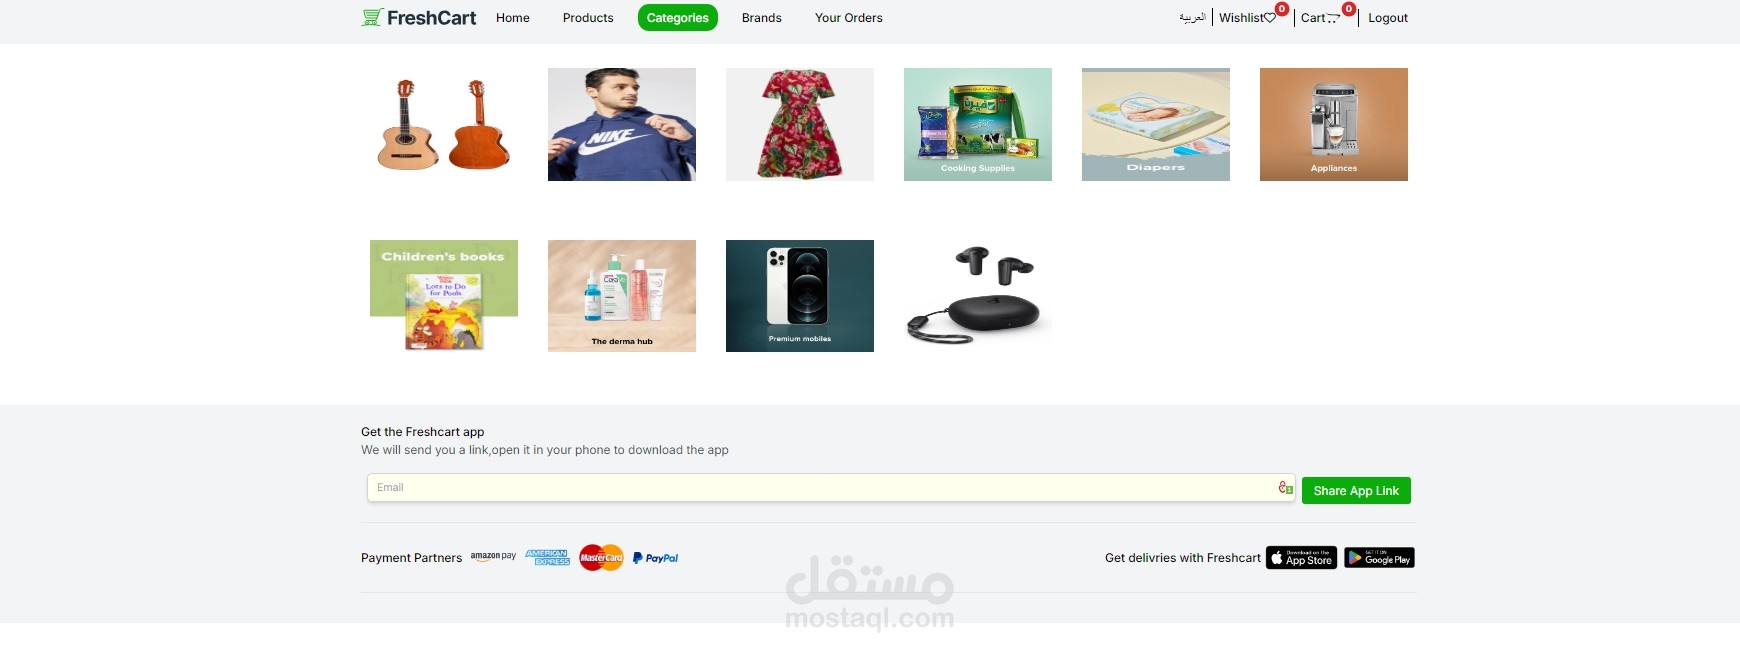Open Your Orders page
1740x646 pixels.
pos(849,18)
